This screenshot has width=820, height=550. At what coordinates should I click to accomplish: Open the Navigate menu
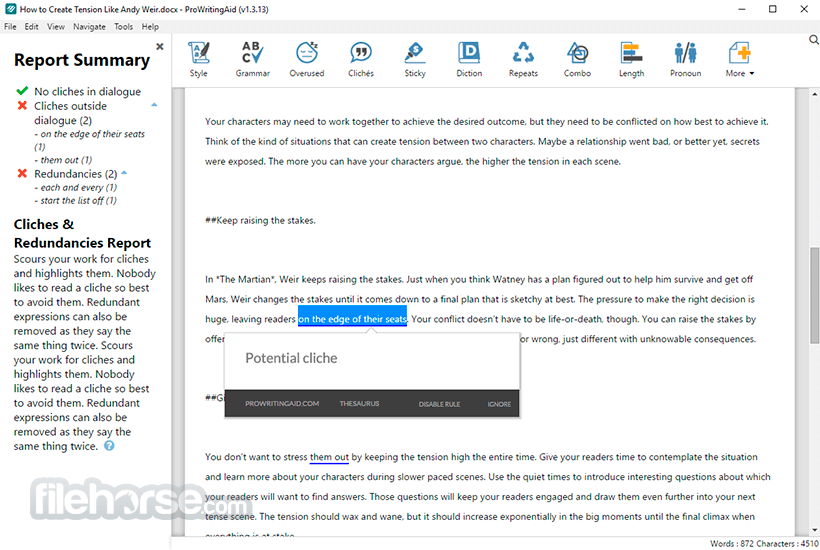click(x=89, y=27)
